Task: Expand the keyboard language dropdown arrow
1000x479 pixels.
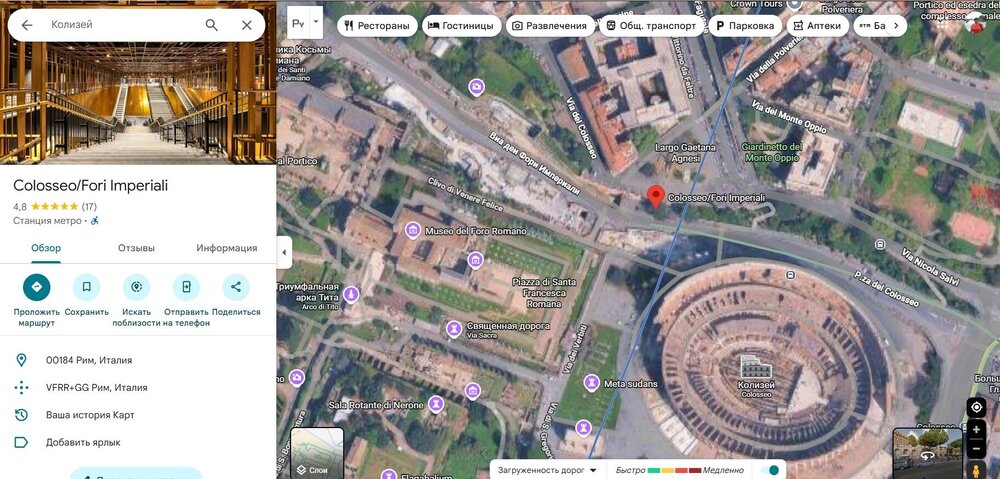Action: (x=317, y=20)
